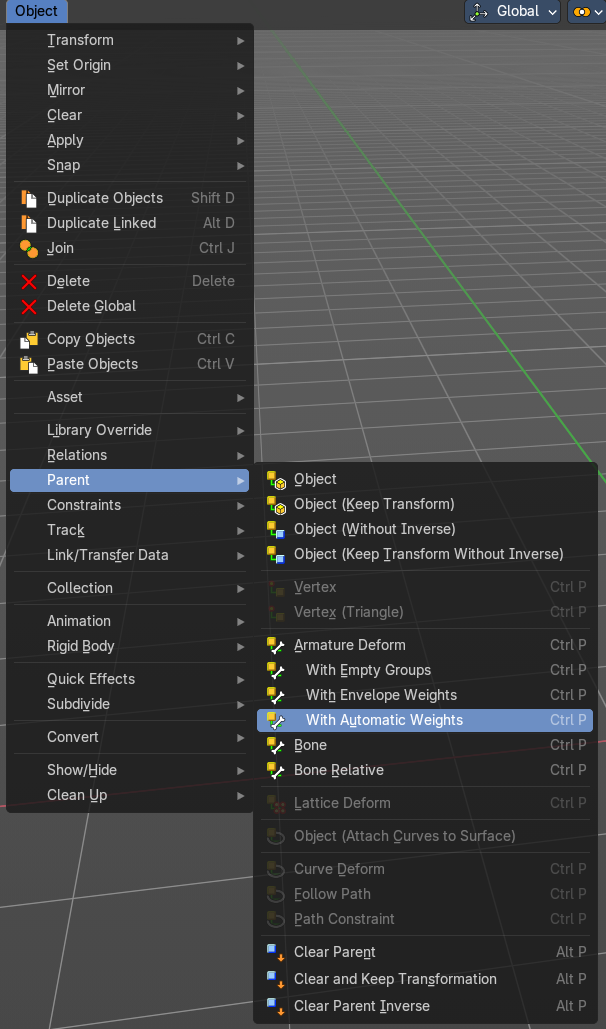Screen dimensions: 606x1029
Task: Click the Paste Objects clipboard icon
Action: [x=28, y=364]
